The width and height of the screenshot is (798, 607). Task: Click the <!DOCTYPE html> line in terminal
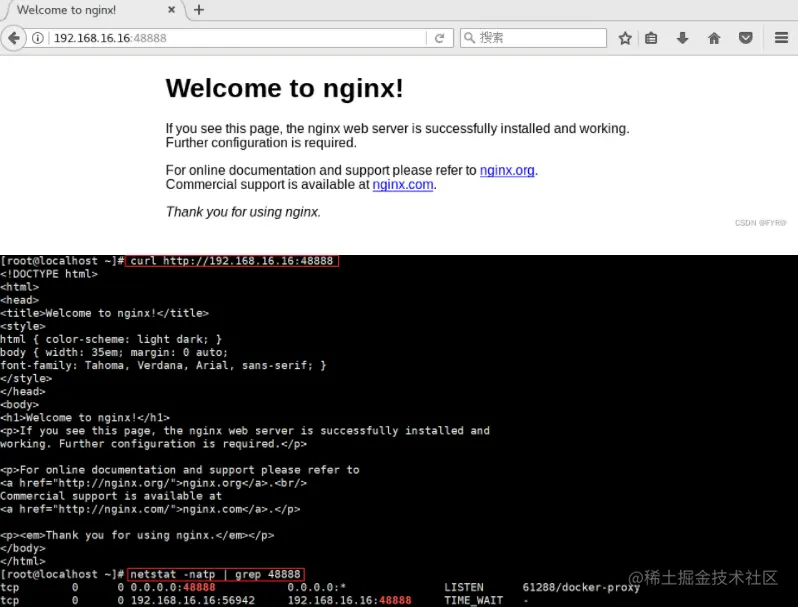tap(49, 274)
